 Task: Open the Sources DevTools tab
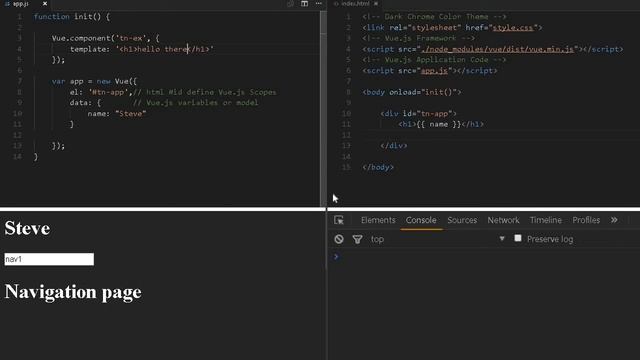(462, 220)
